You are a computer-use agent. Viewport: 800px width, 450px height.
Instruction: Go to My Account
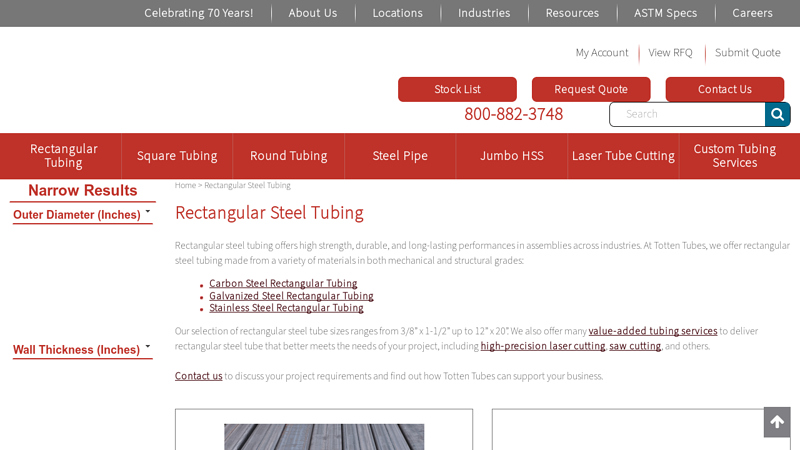click(x=602, y=53)
